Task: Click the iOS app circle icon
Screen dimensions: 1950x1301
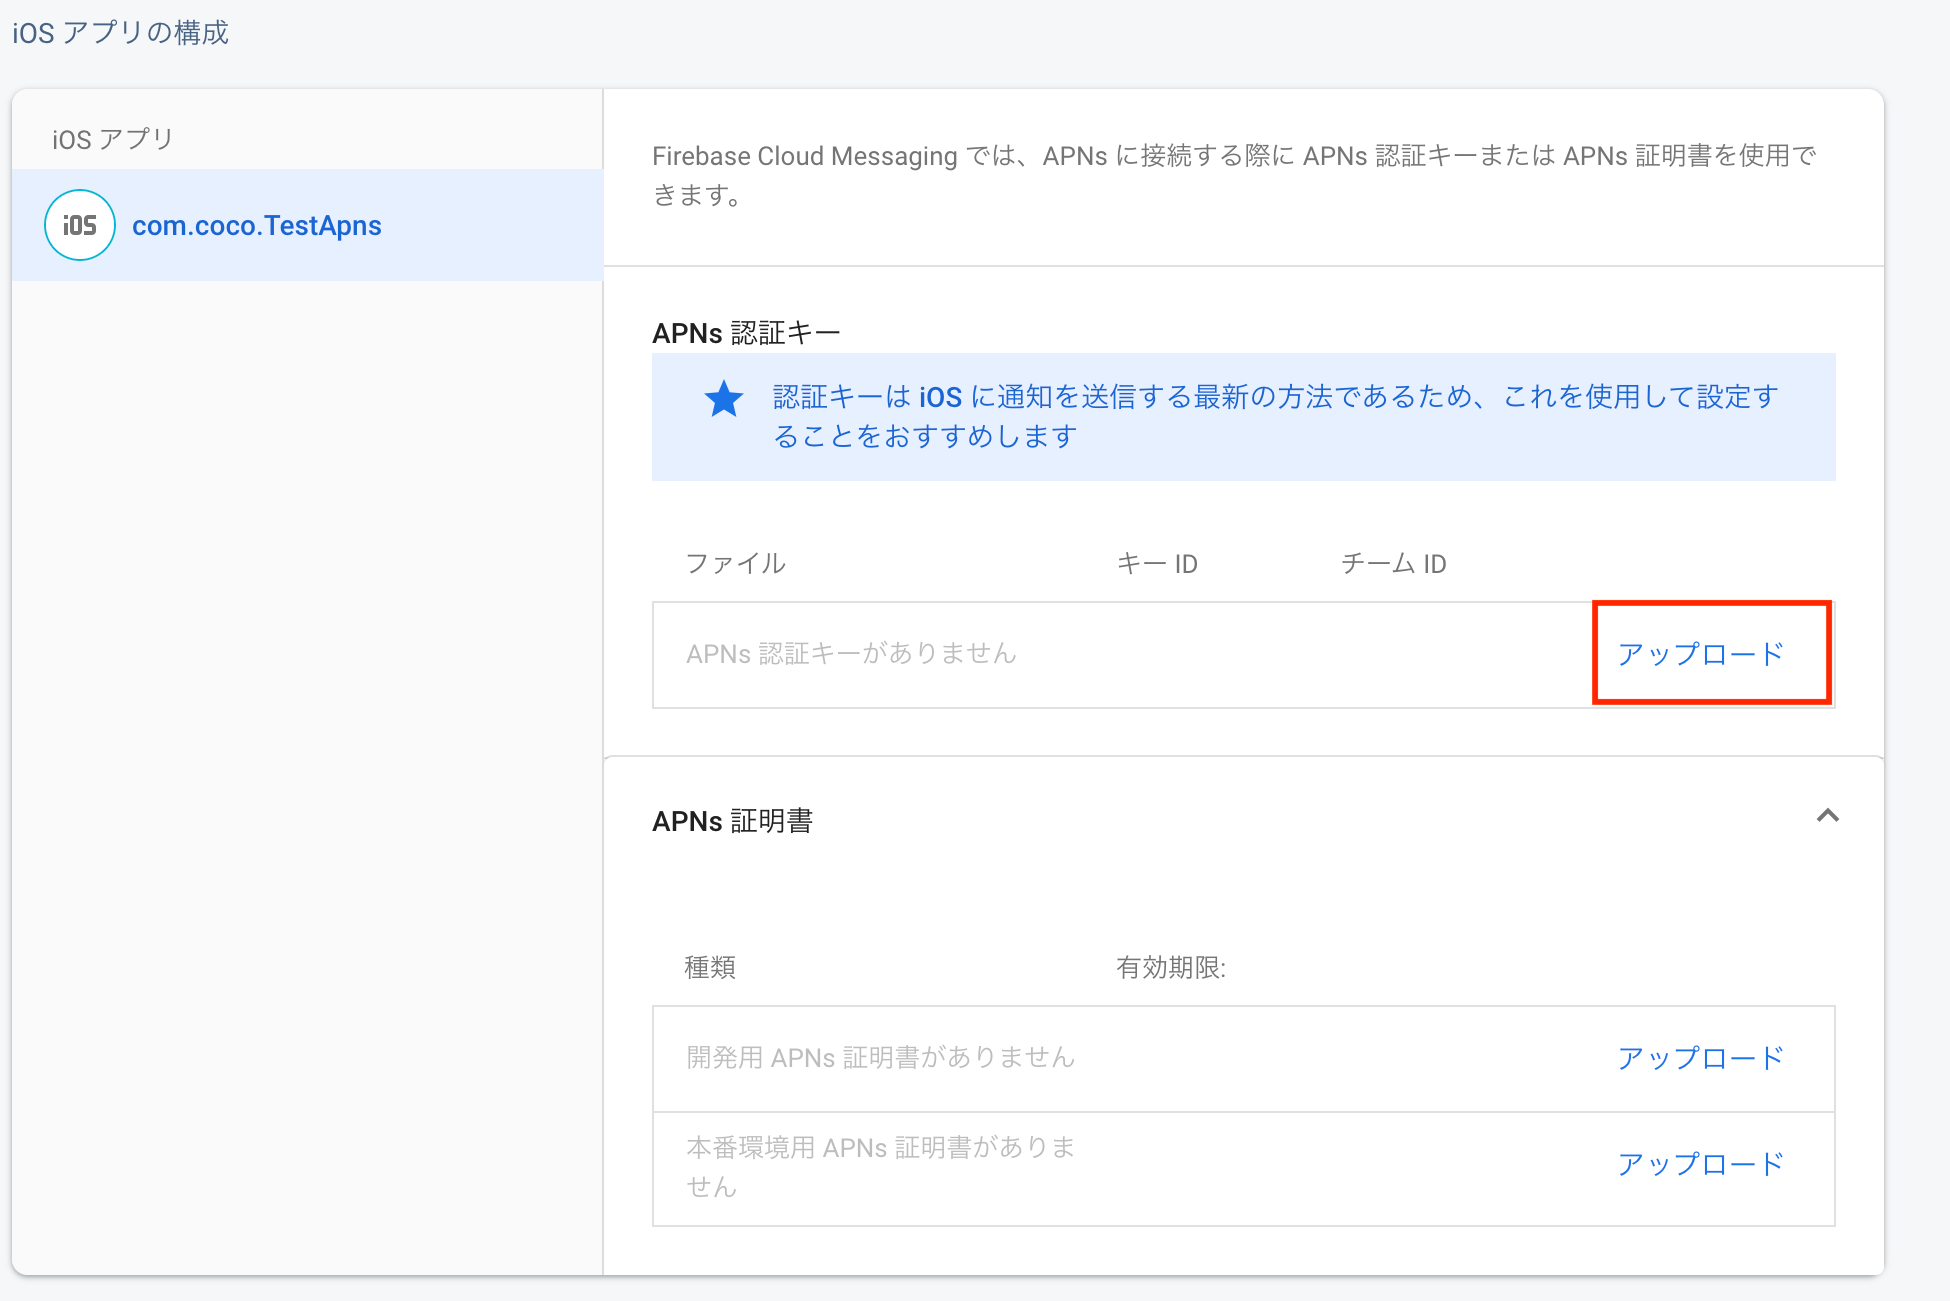Action: pyautogui.click(x=80, y=225)
